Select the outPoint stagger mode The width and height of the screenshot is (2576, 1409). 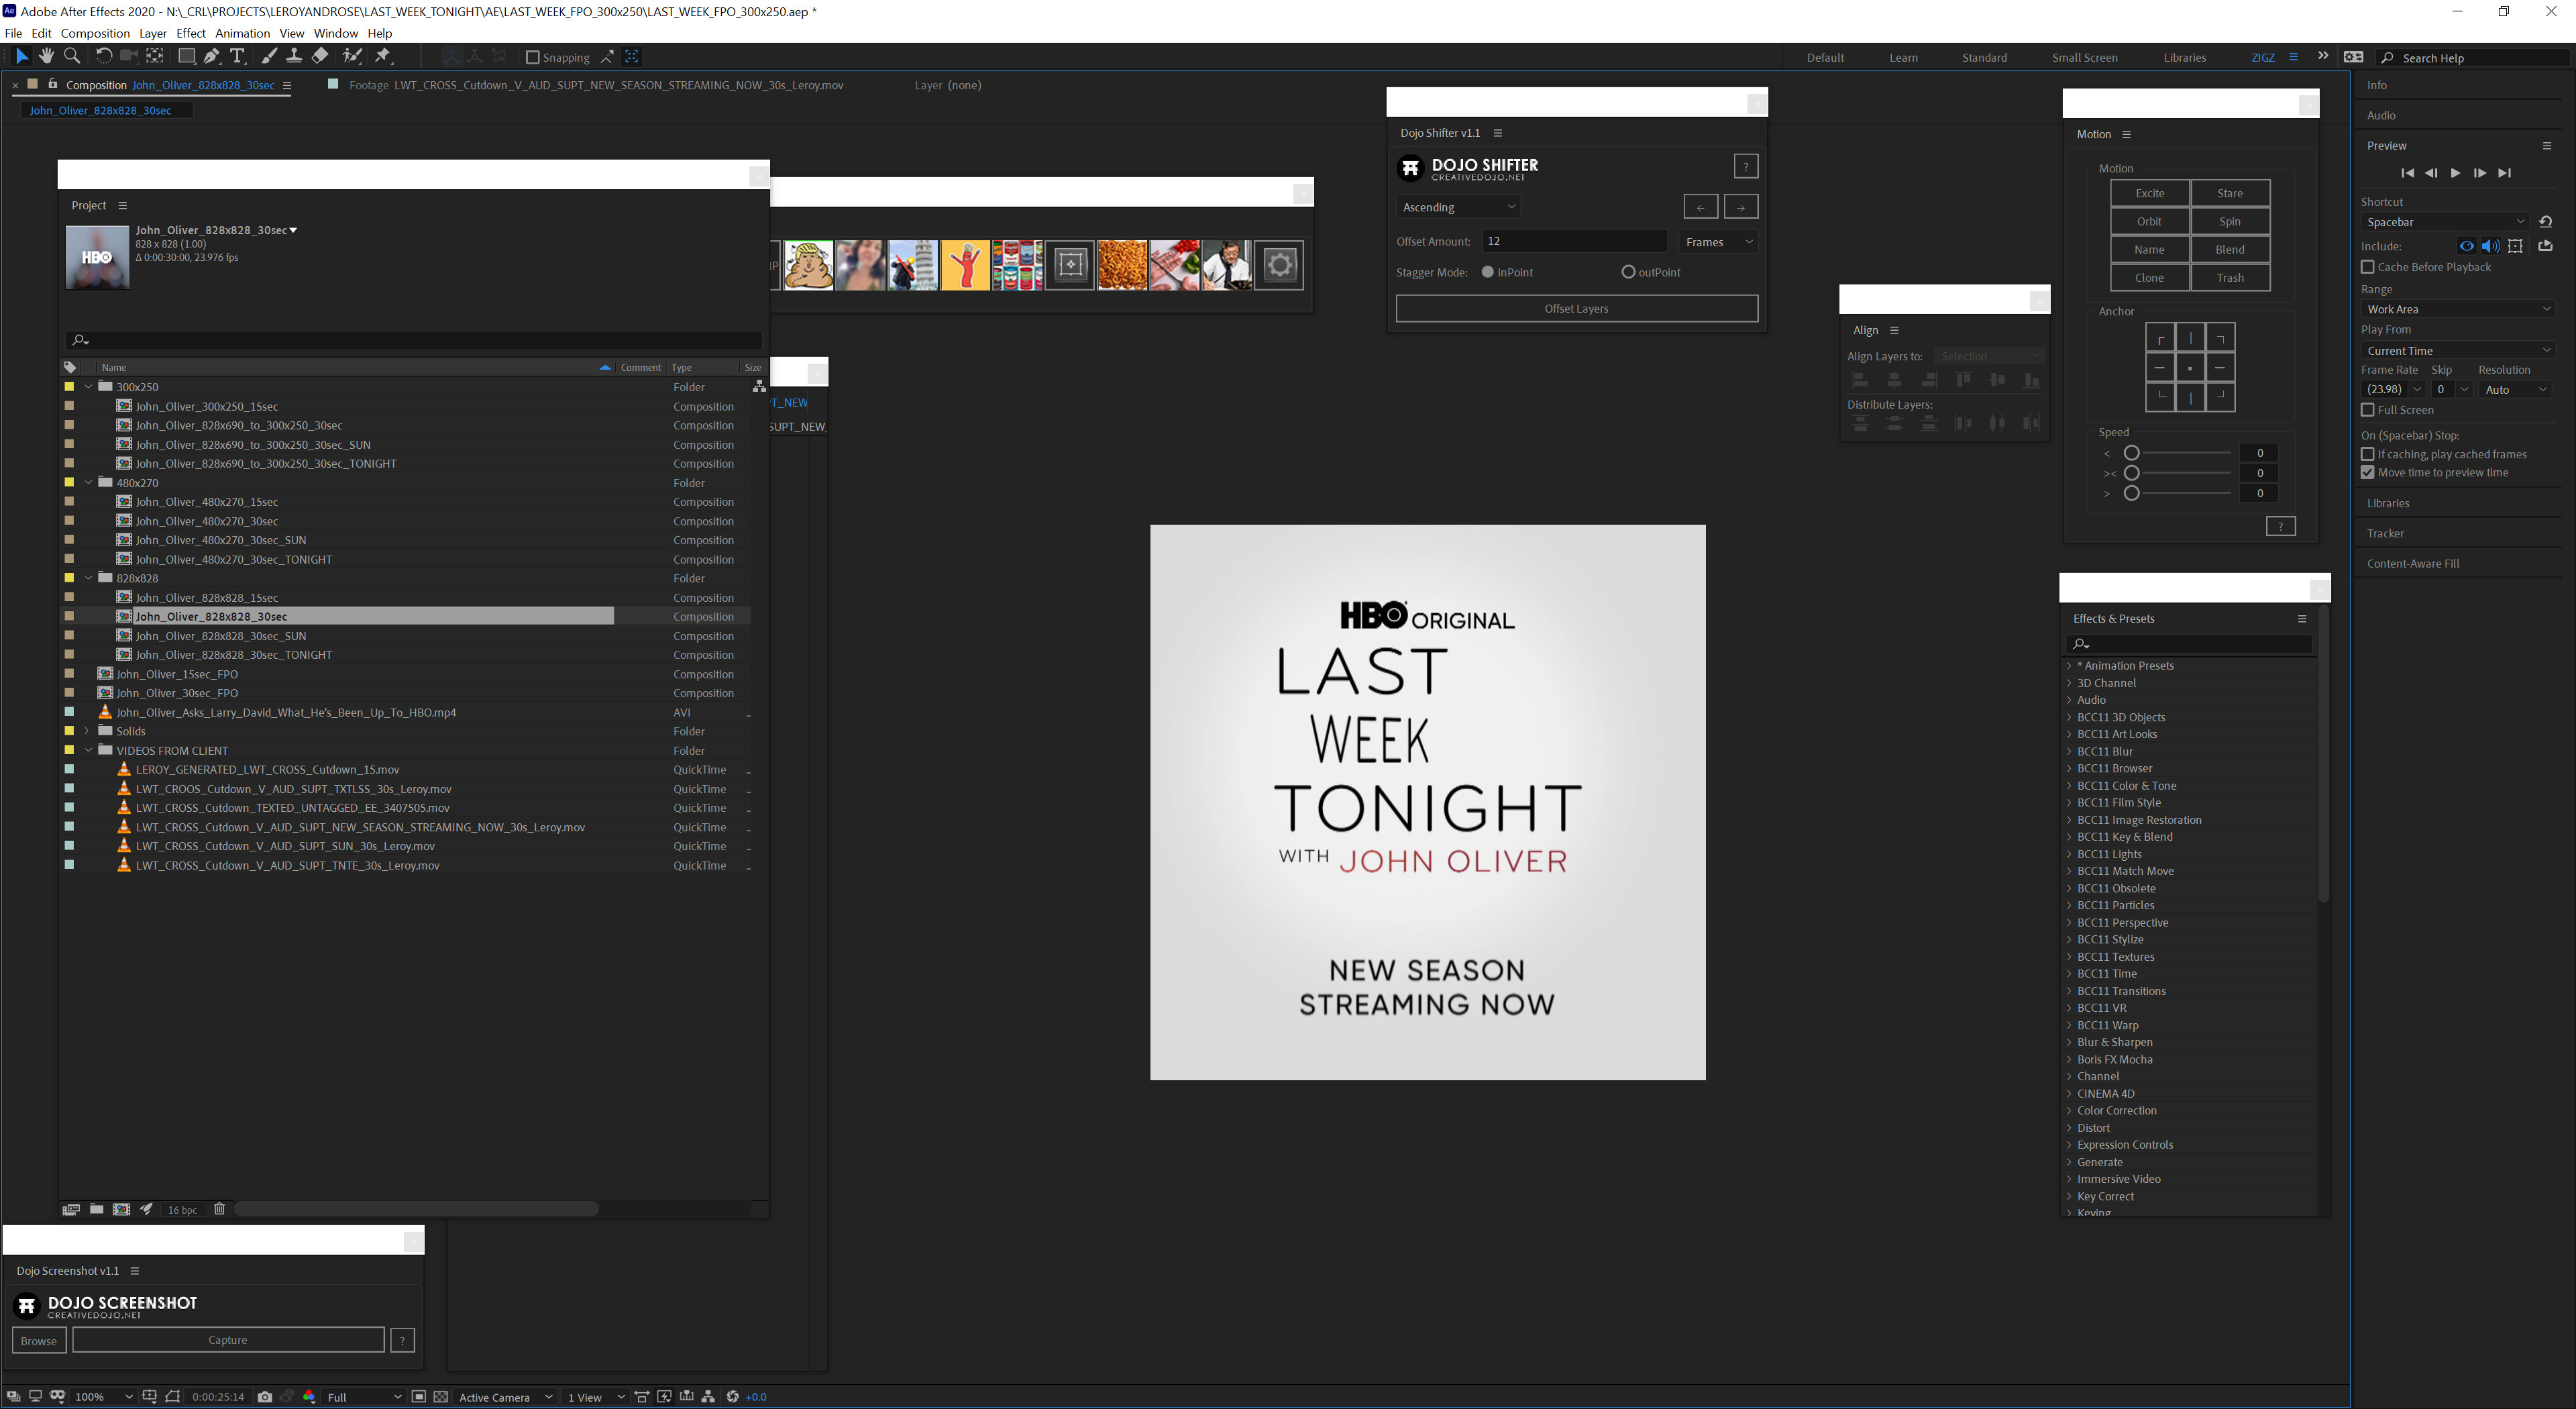click(x=1629, y=272)
